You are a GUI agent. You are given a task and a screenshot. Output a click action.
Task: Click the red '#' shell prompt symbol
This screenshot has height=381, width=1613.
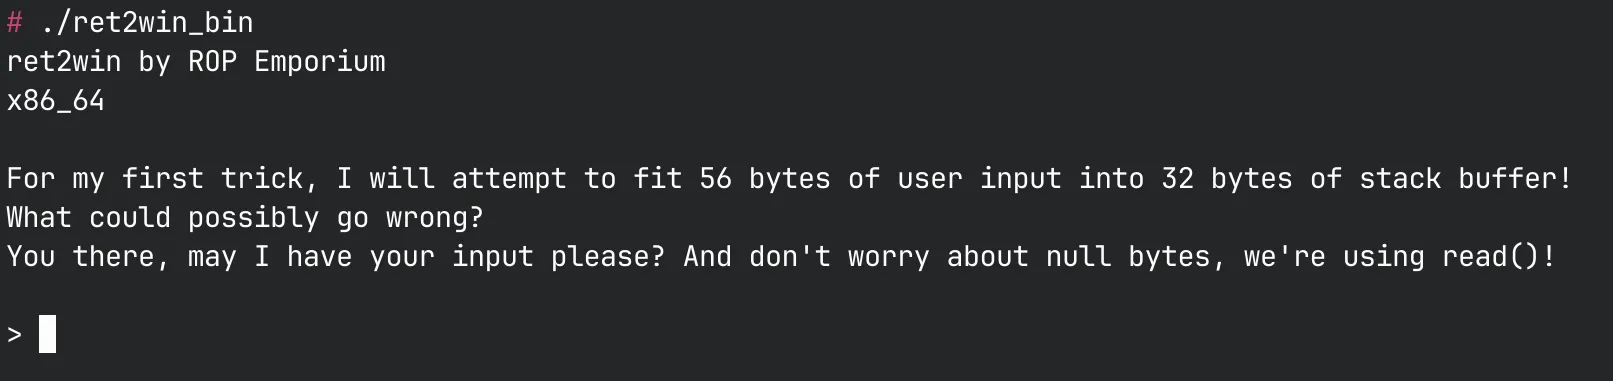[x=14, y=22]
